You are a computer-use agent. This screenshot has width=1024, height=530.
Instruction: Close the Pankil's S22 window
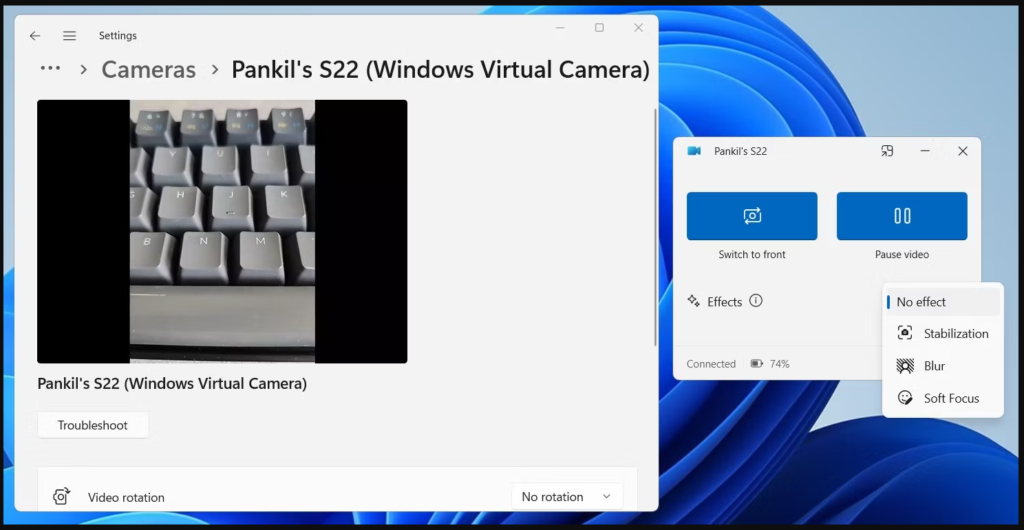(963, 151)
